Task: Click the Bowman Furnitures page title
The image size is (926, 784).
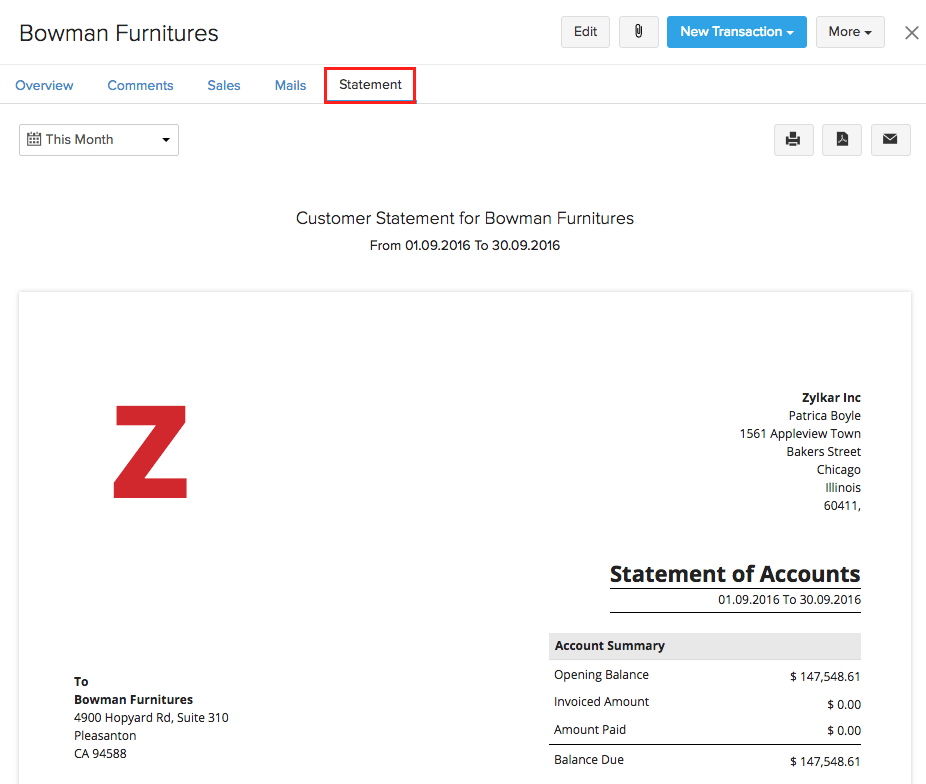Action: pos(119,33)
